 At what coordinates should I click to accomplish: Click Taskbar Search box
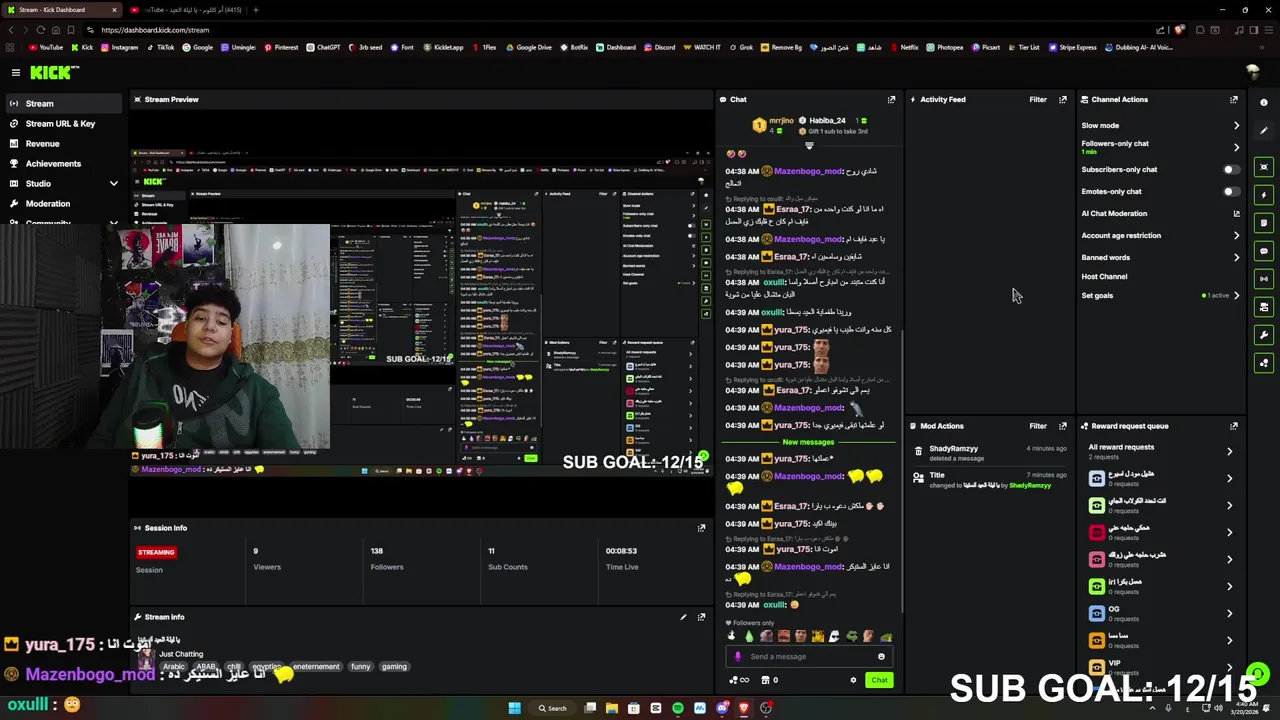[x=553, y=708]
